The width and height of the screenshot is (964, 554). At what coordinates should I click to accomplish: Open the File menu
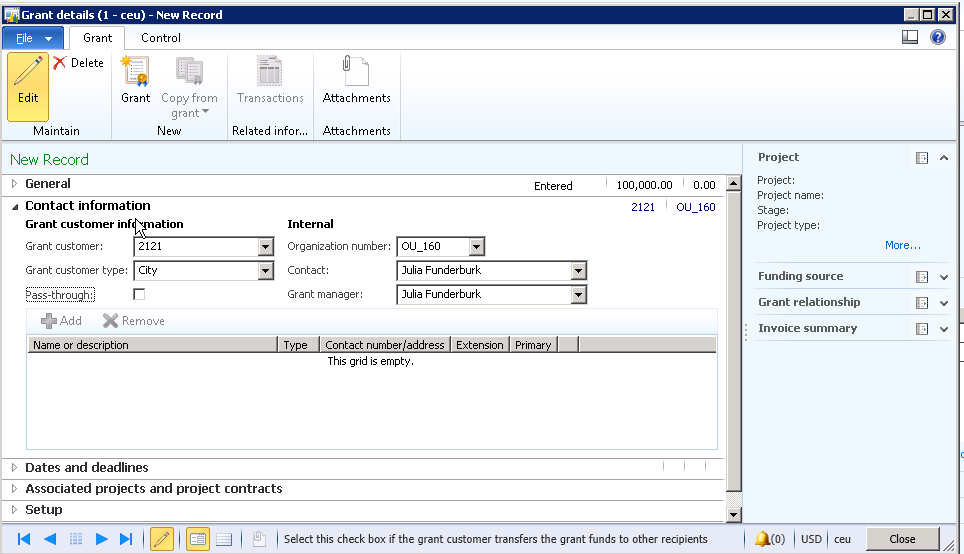[33, 38]
